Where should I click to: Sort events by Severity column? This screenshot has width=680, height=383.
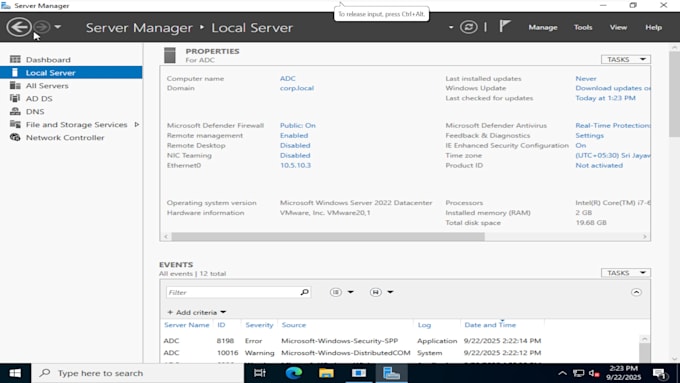pyautogui.click(x=259, y=325)
